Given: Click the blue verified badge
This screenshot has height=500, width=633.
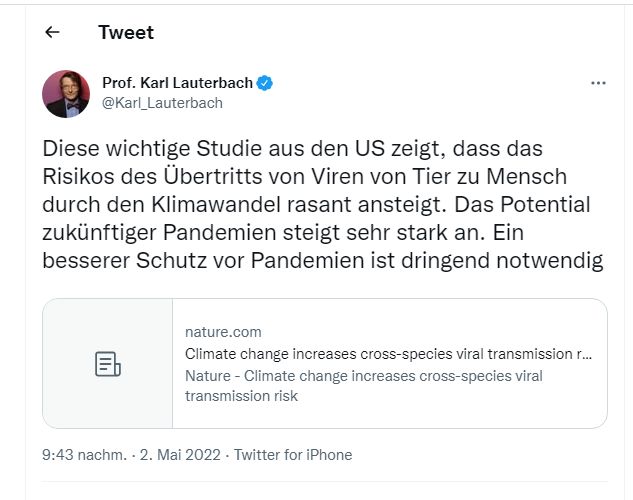Looking at the screenshot, I should click(x=268, y=82).
